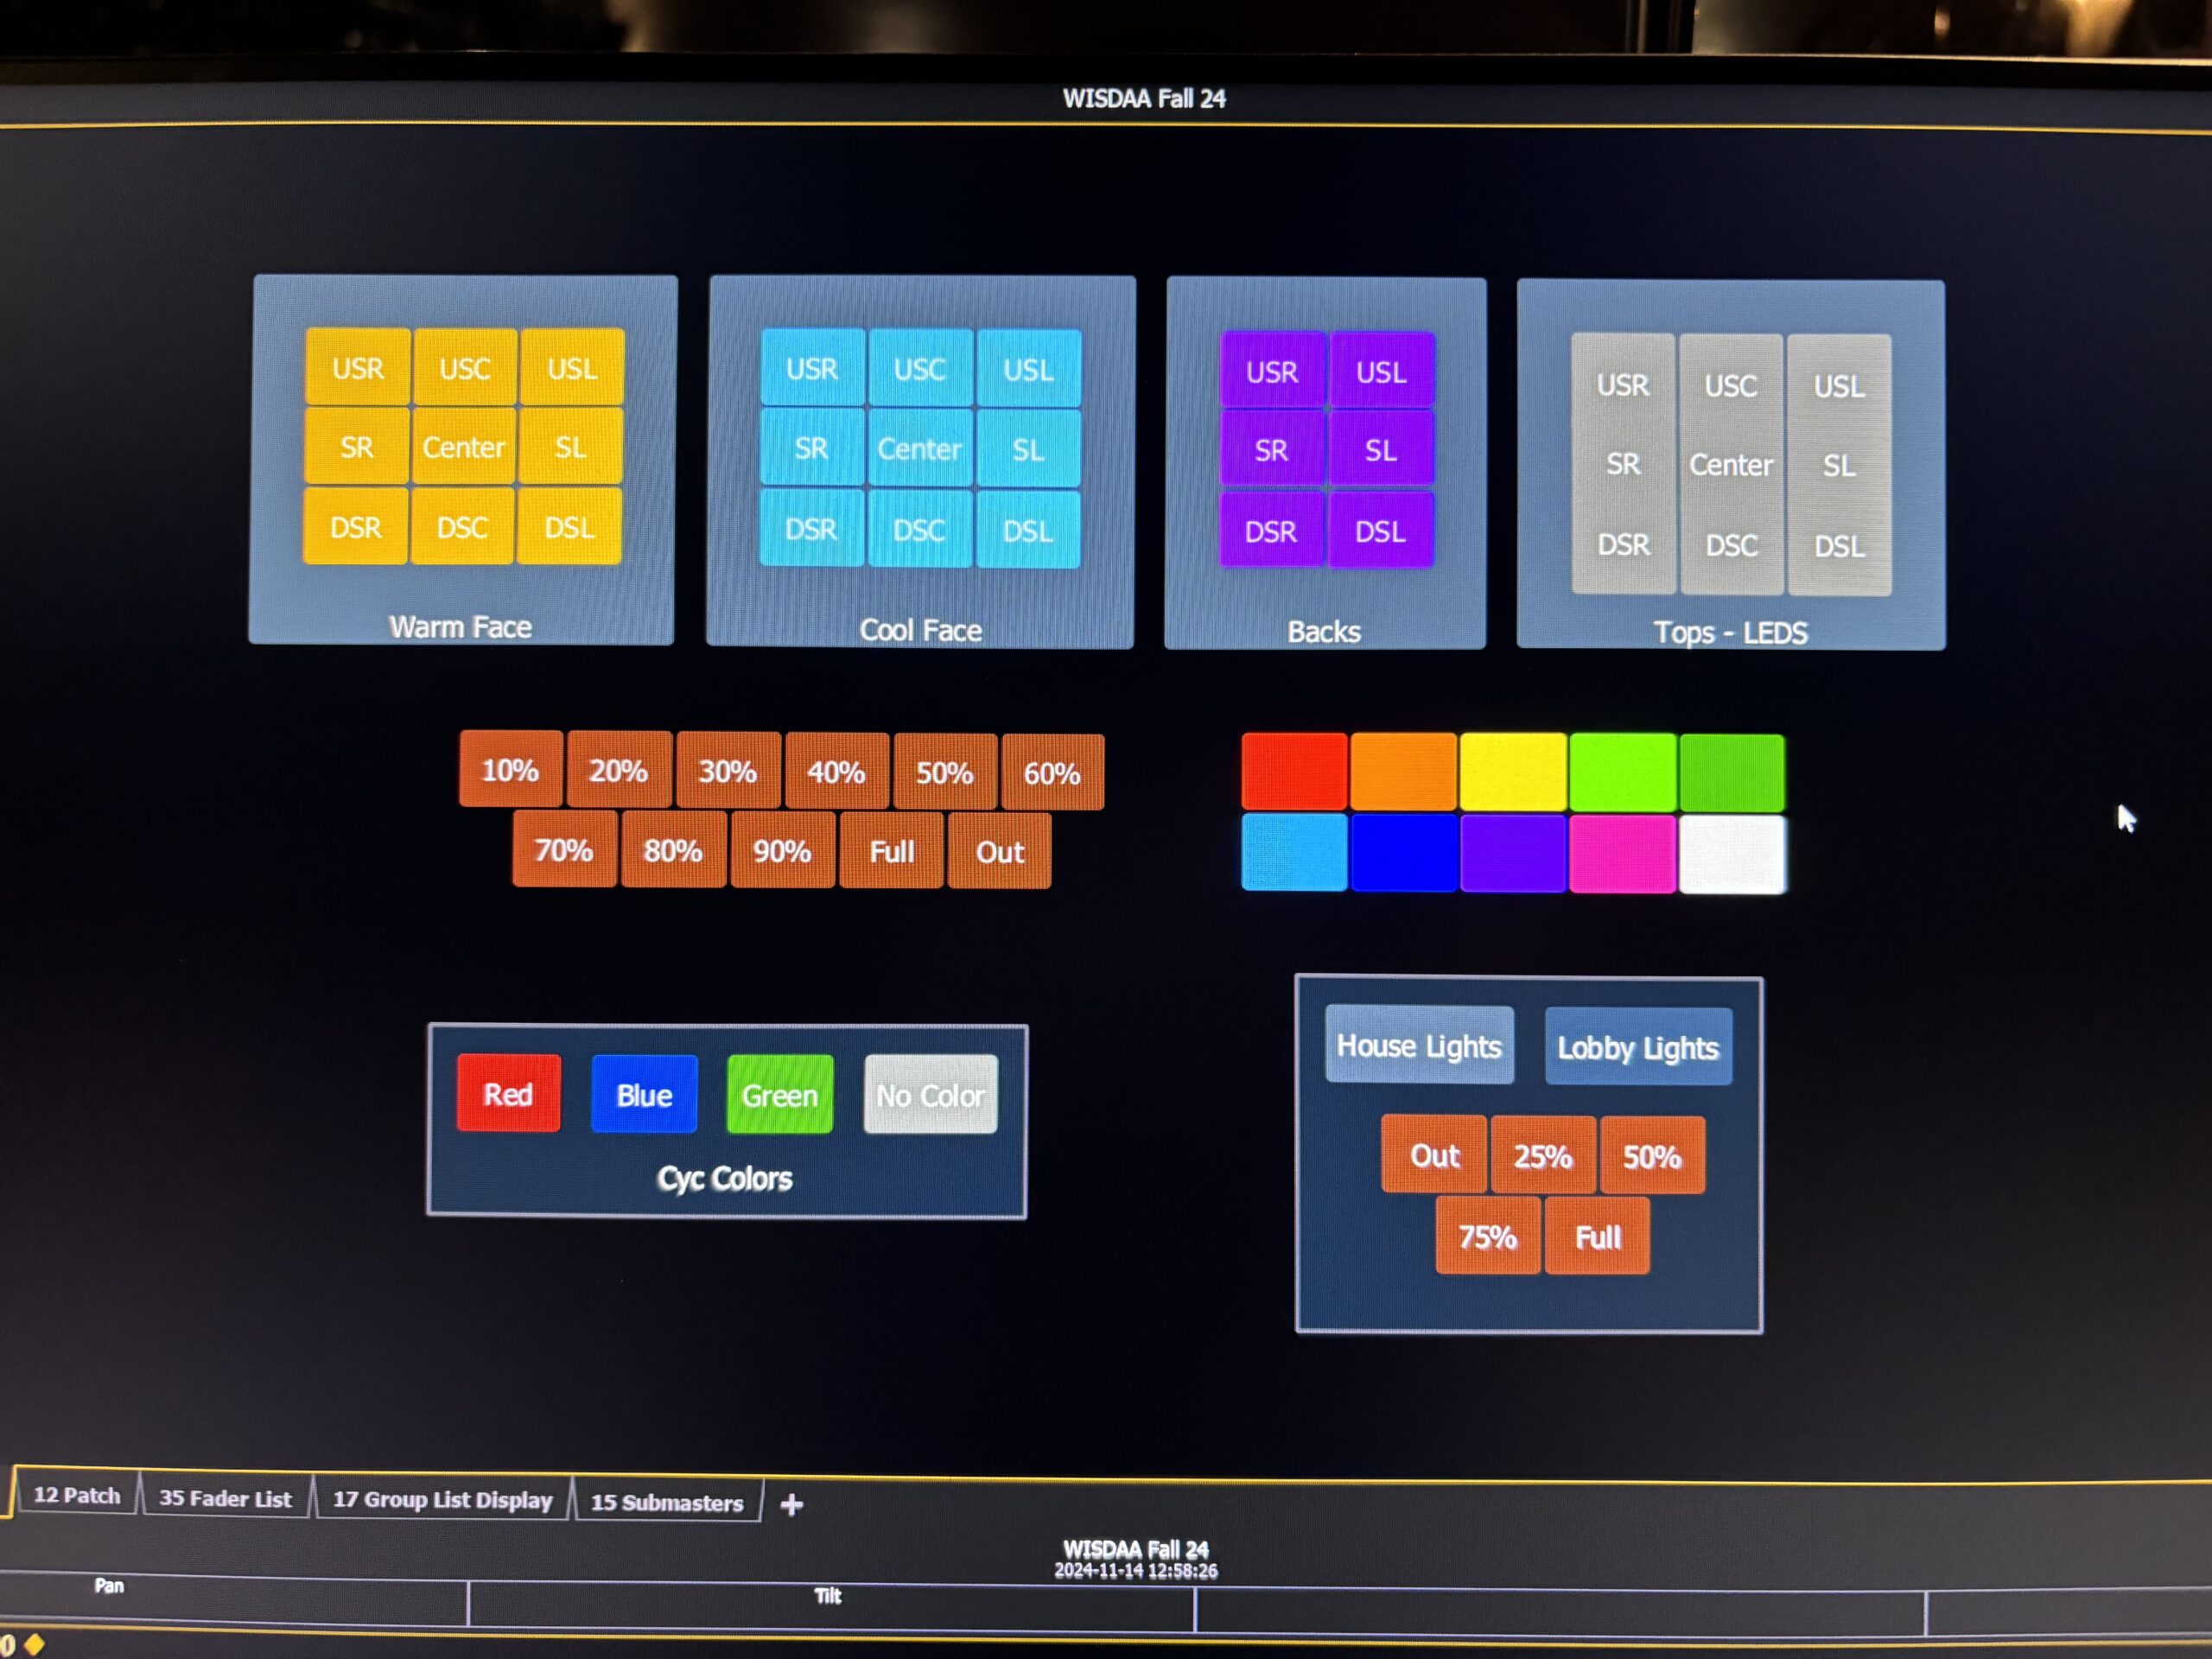Select Center in the Warm Face group
This screenshot has height=1659, width=2212.
click(x=463, y=446)
